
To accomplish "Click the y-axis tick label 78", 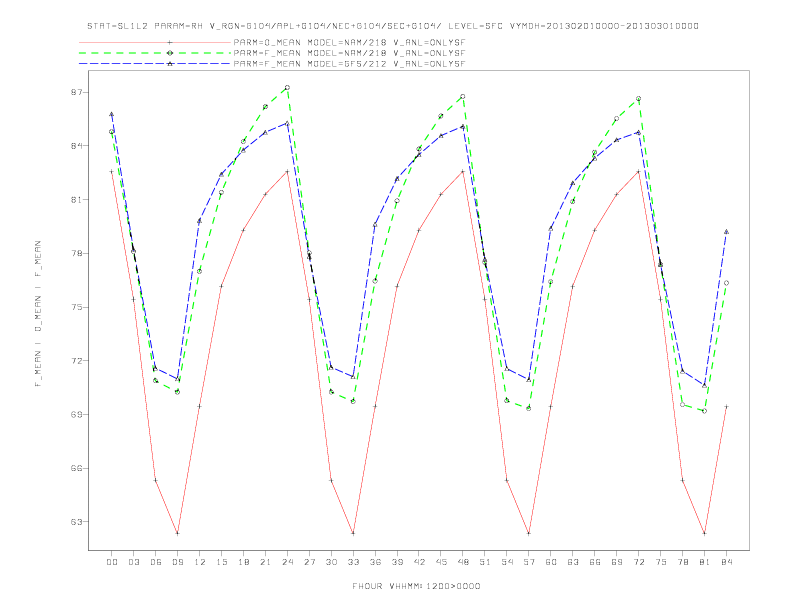I will 77,253.
